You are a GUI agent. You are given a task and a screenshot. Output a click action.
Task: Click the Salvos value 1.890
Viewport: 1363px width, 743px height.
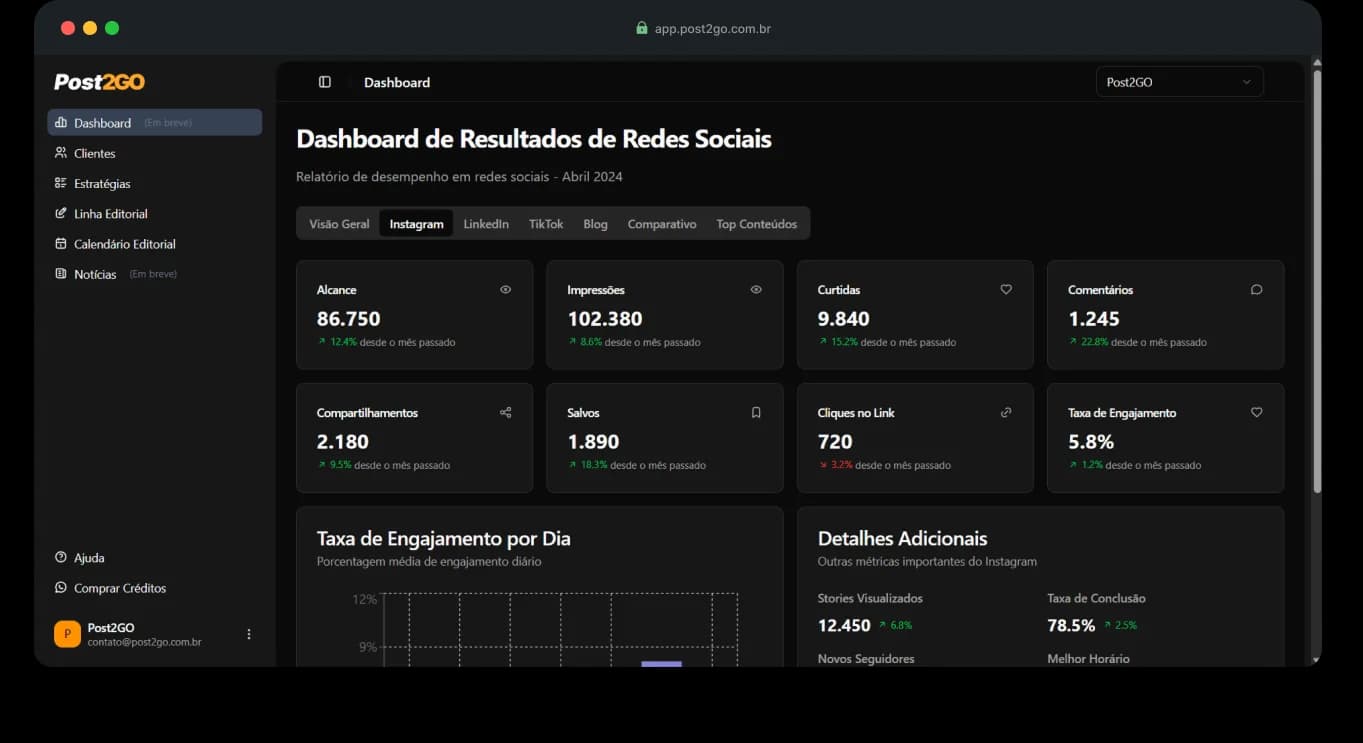[593, 442]
